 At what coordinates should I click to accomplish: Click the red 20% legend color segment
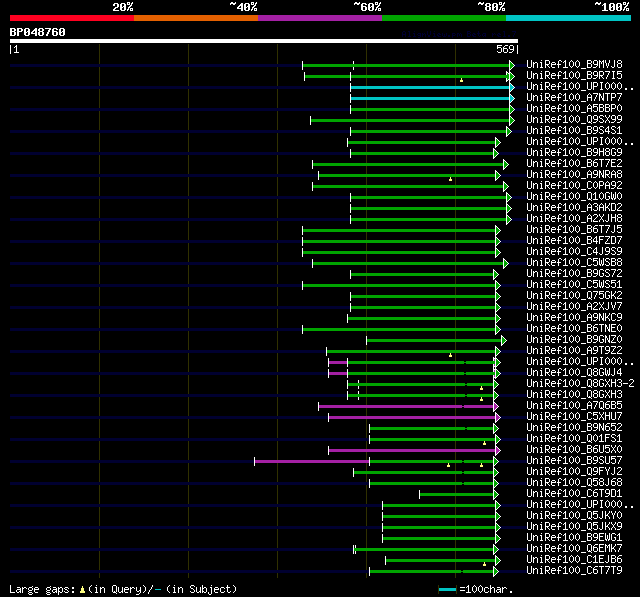tap(72, 18)
